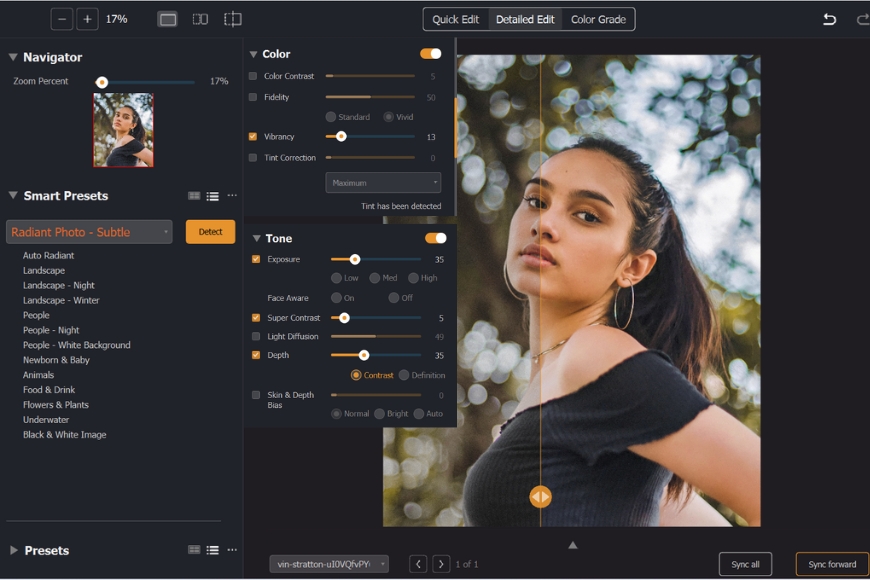Open Smart Presets more options menu
Screen dimensions: 870x580
click(x=232, y=195)
